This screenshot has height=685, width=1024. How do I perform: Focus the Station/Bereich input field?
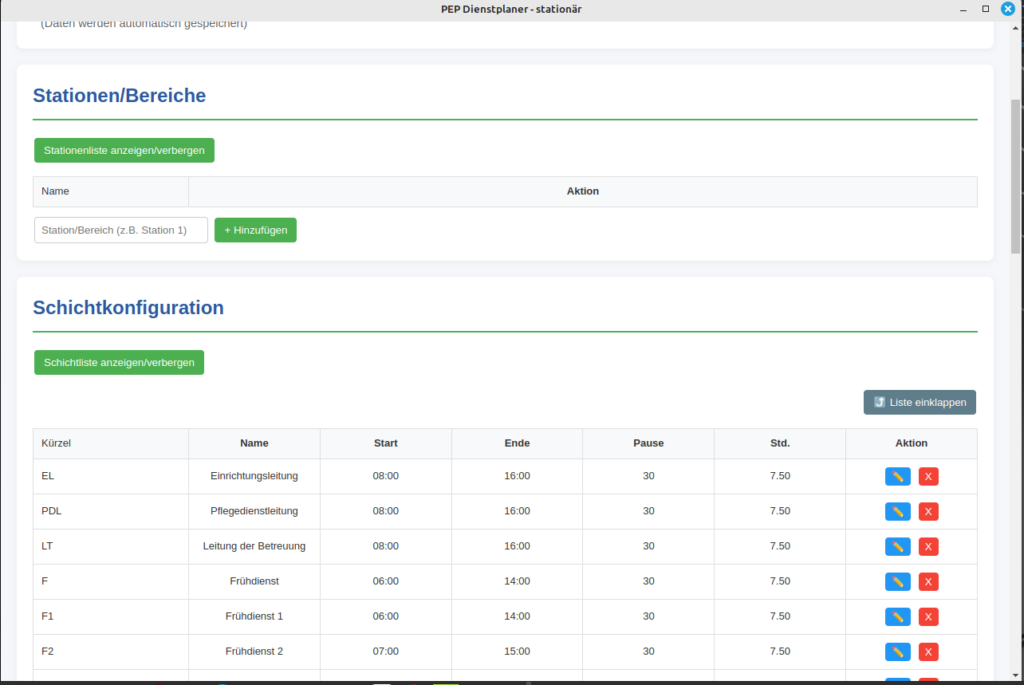[121, 230]
